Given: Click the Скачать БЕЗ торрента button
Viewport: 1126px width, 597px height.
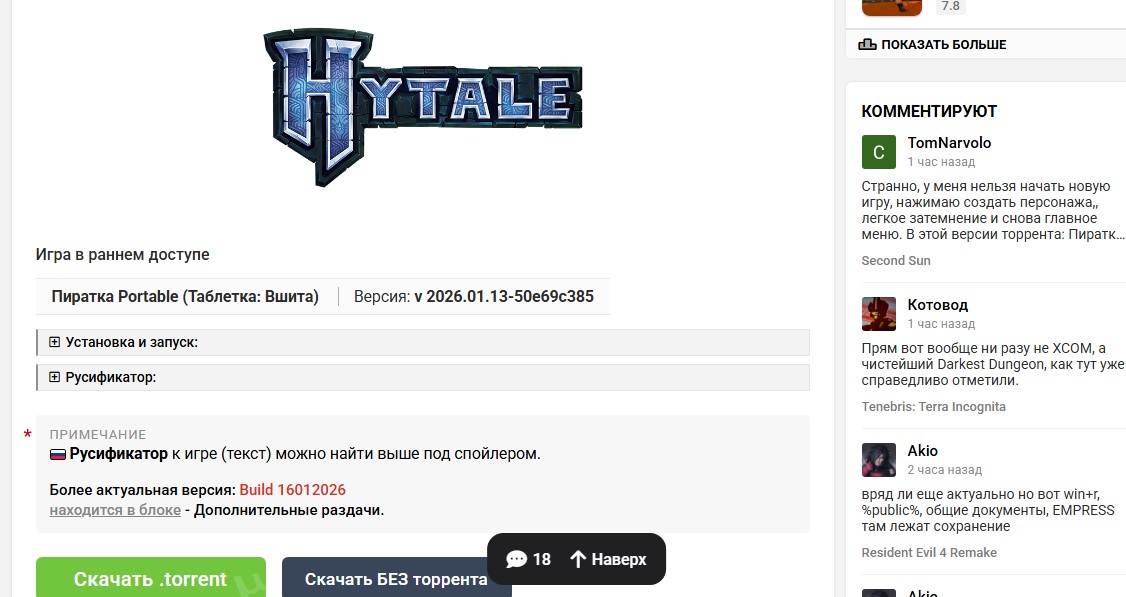Looking at the screenshot, I should 396,577.
